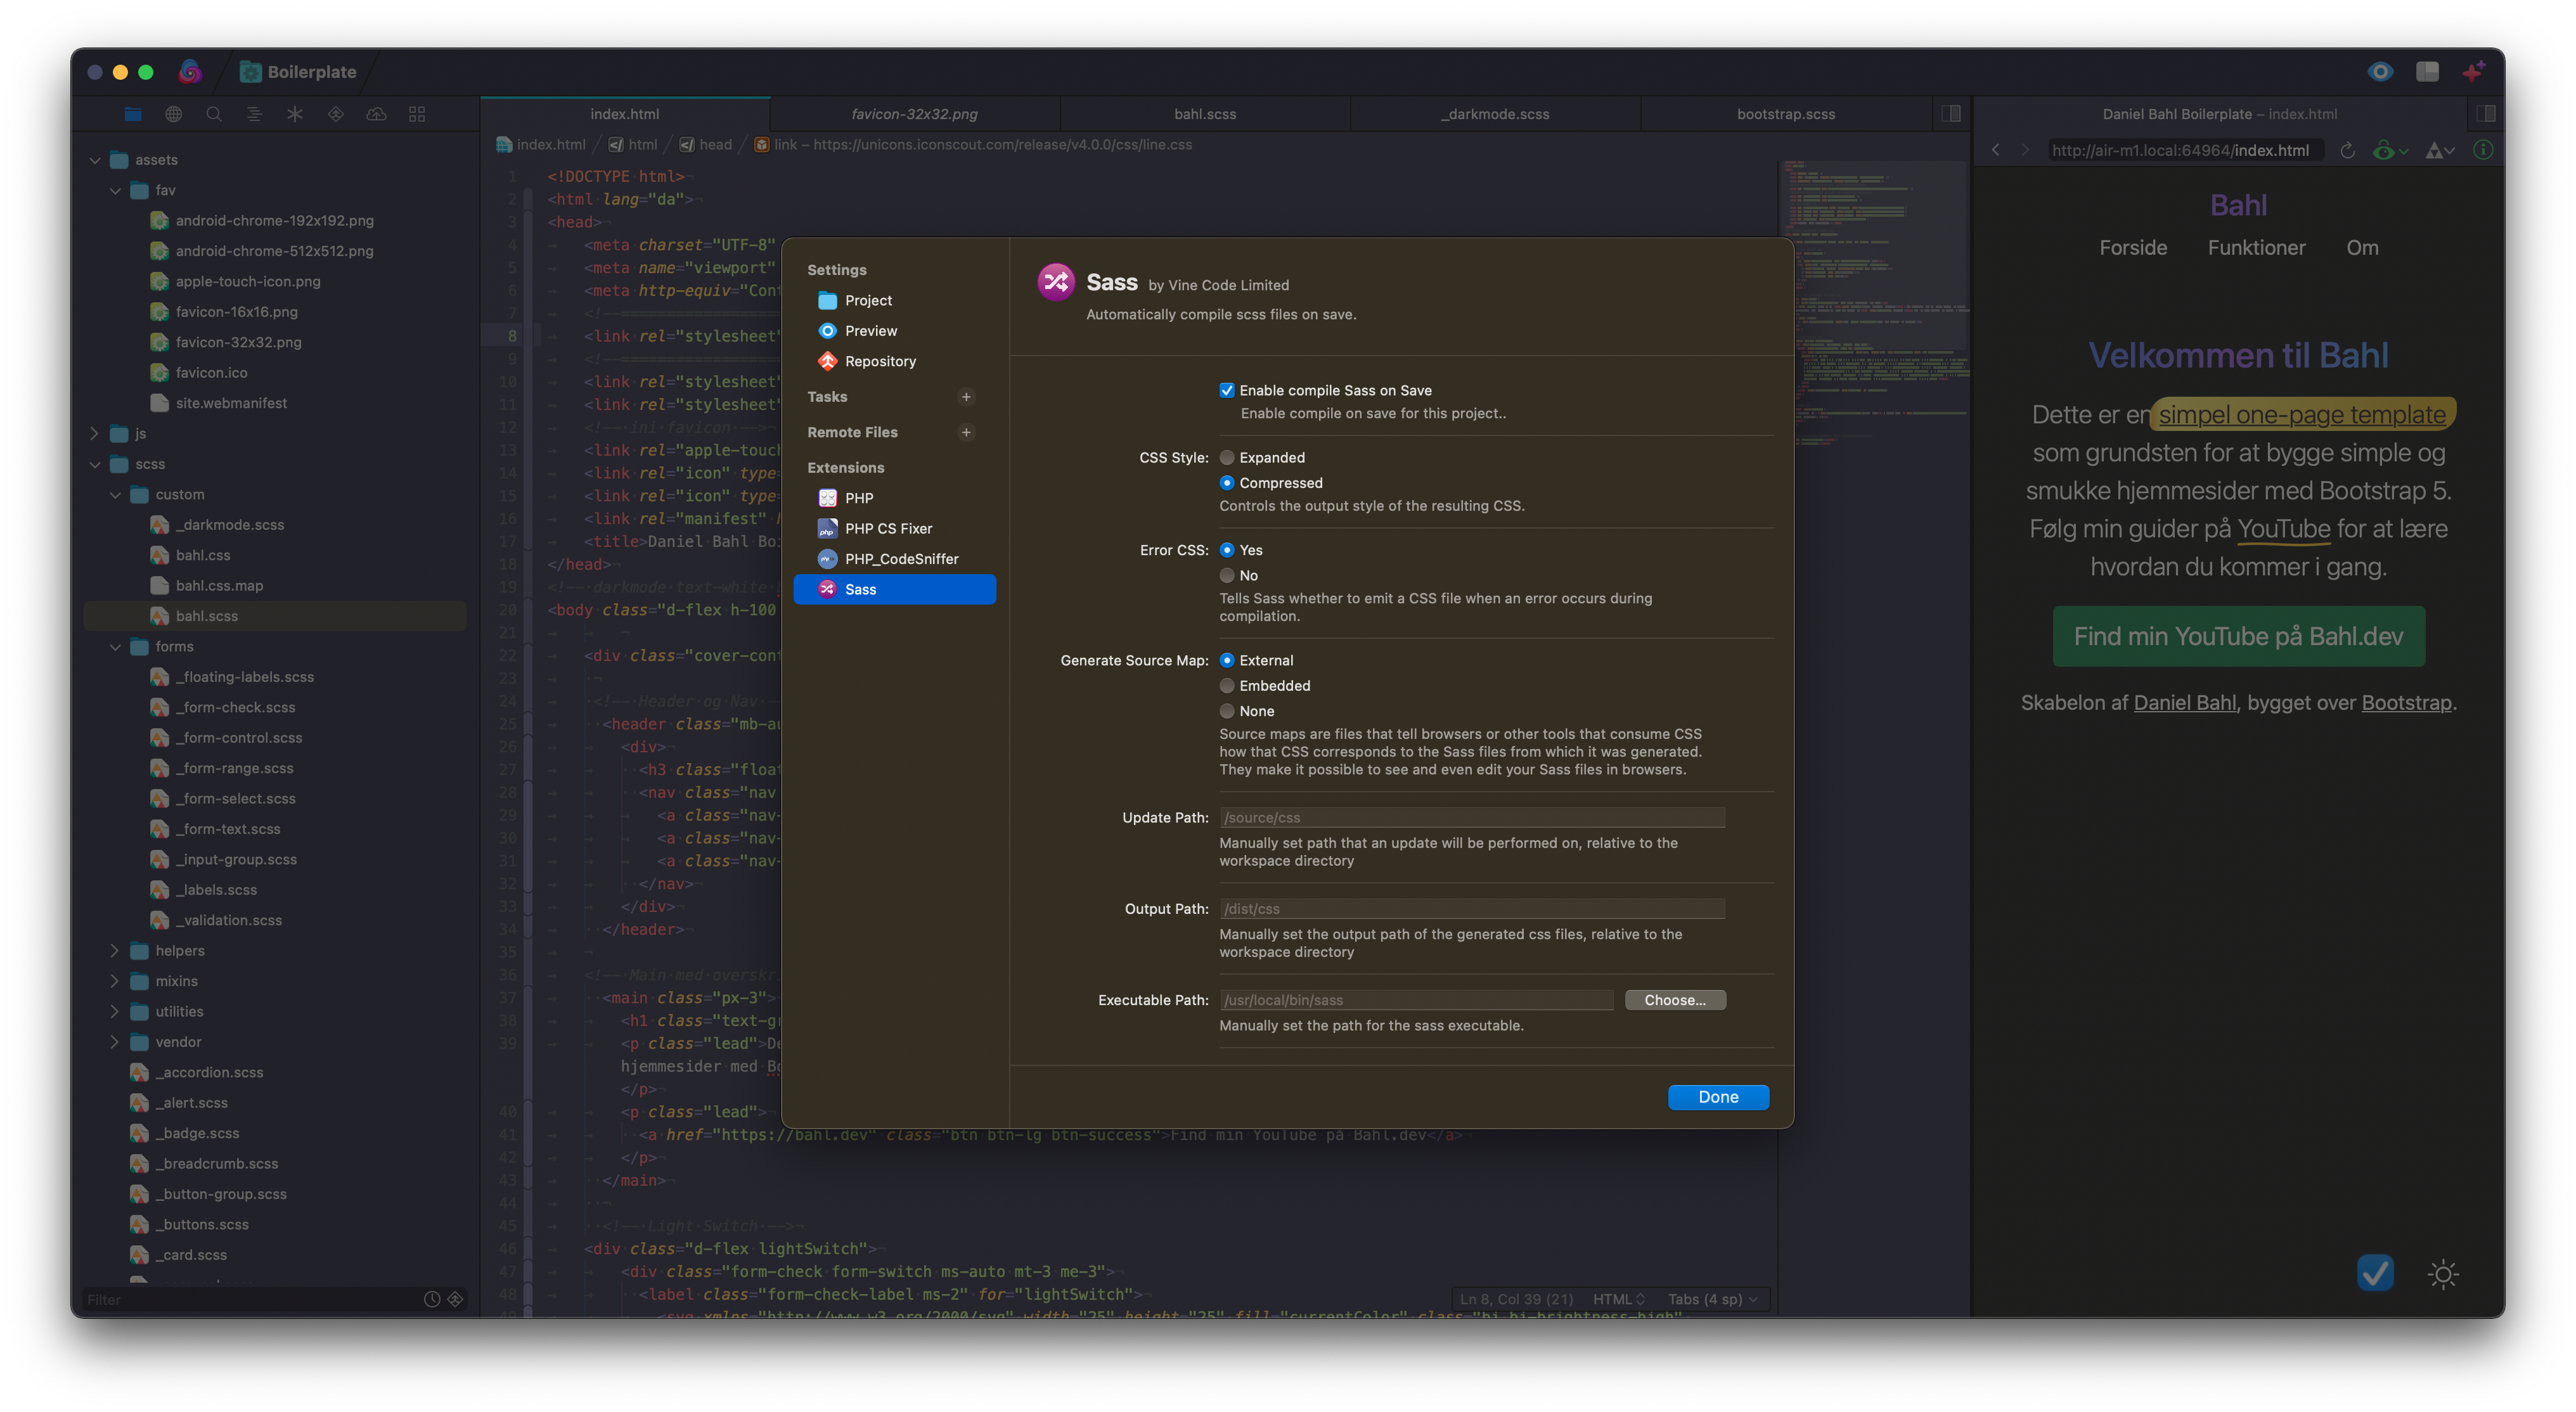Switch to the bootstrap.scss tab
This screenshot has height=1412, width=2576.
tap(1785, 114)
